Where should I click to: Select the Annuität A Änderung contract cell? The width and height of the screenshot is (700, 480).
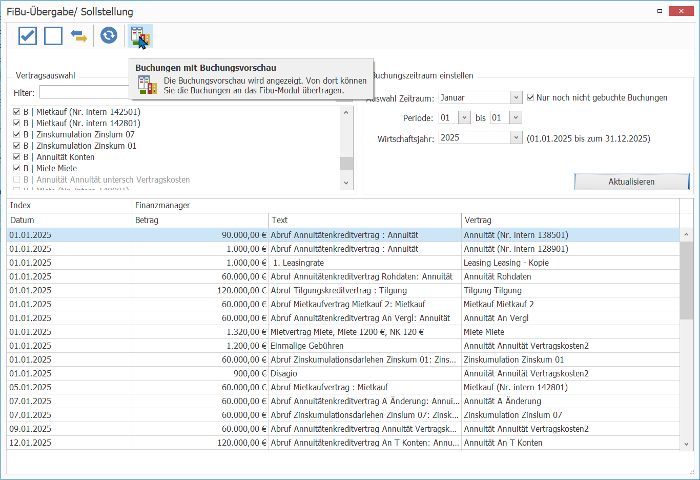[x=571, y=401]
